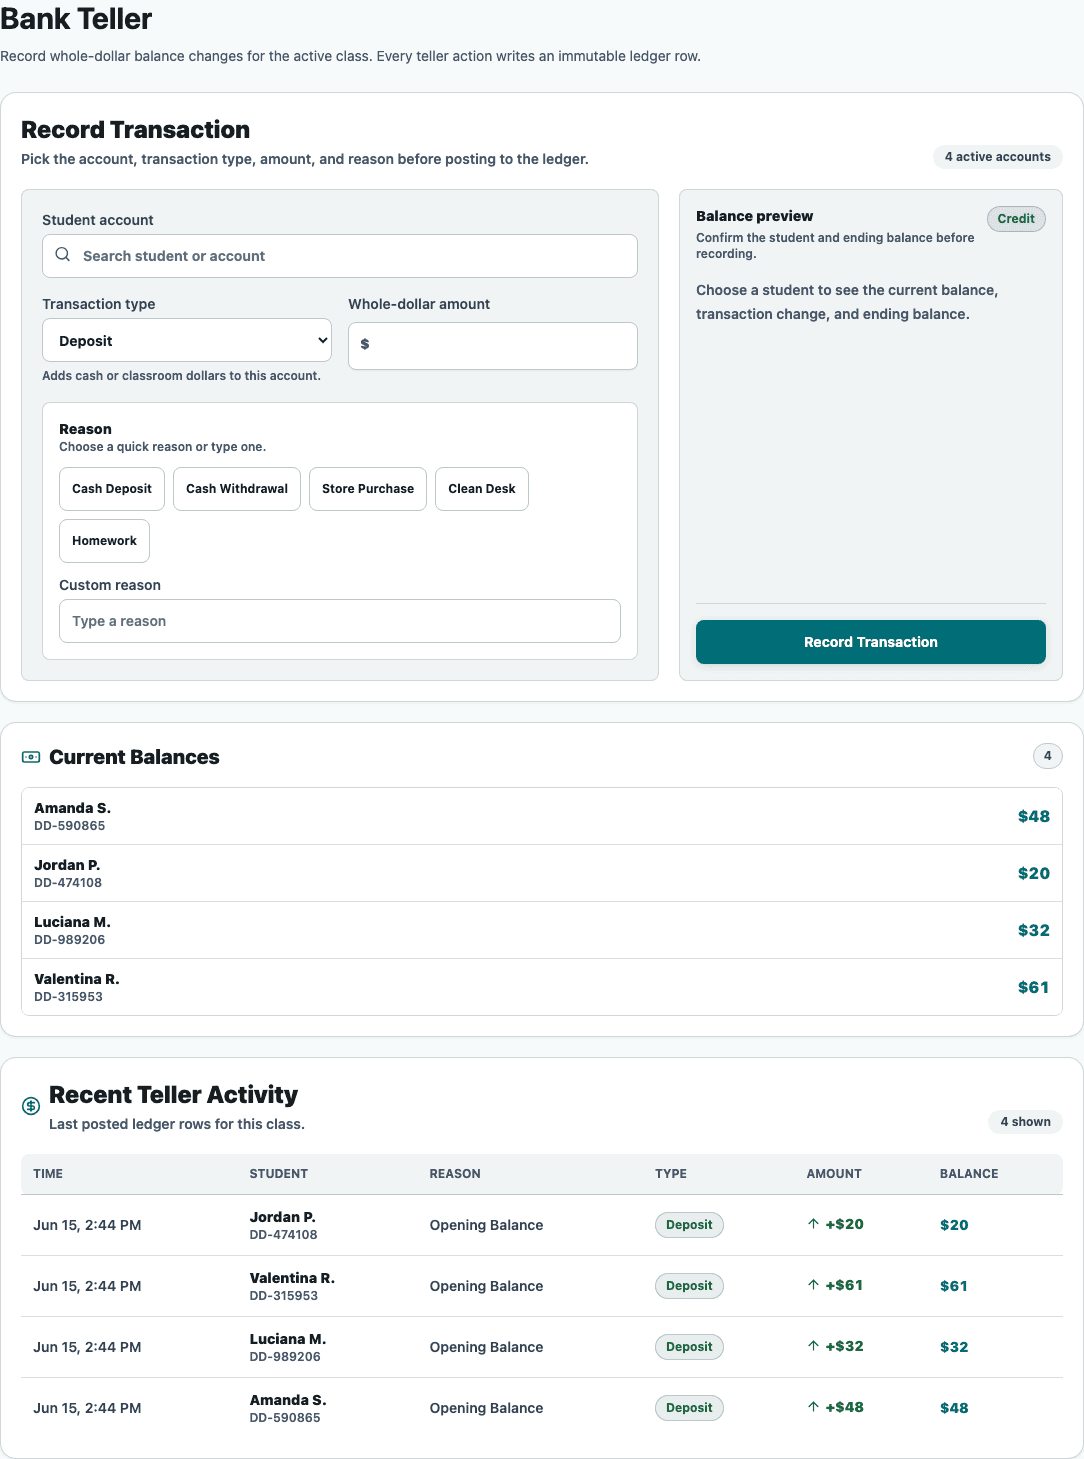Viewport: 1084px width, 1459px height.
Task: Click the 4 shown badge
Action: [x=1026, y=1122]
